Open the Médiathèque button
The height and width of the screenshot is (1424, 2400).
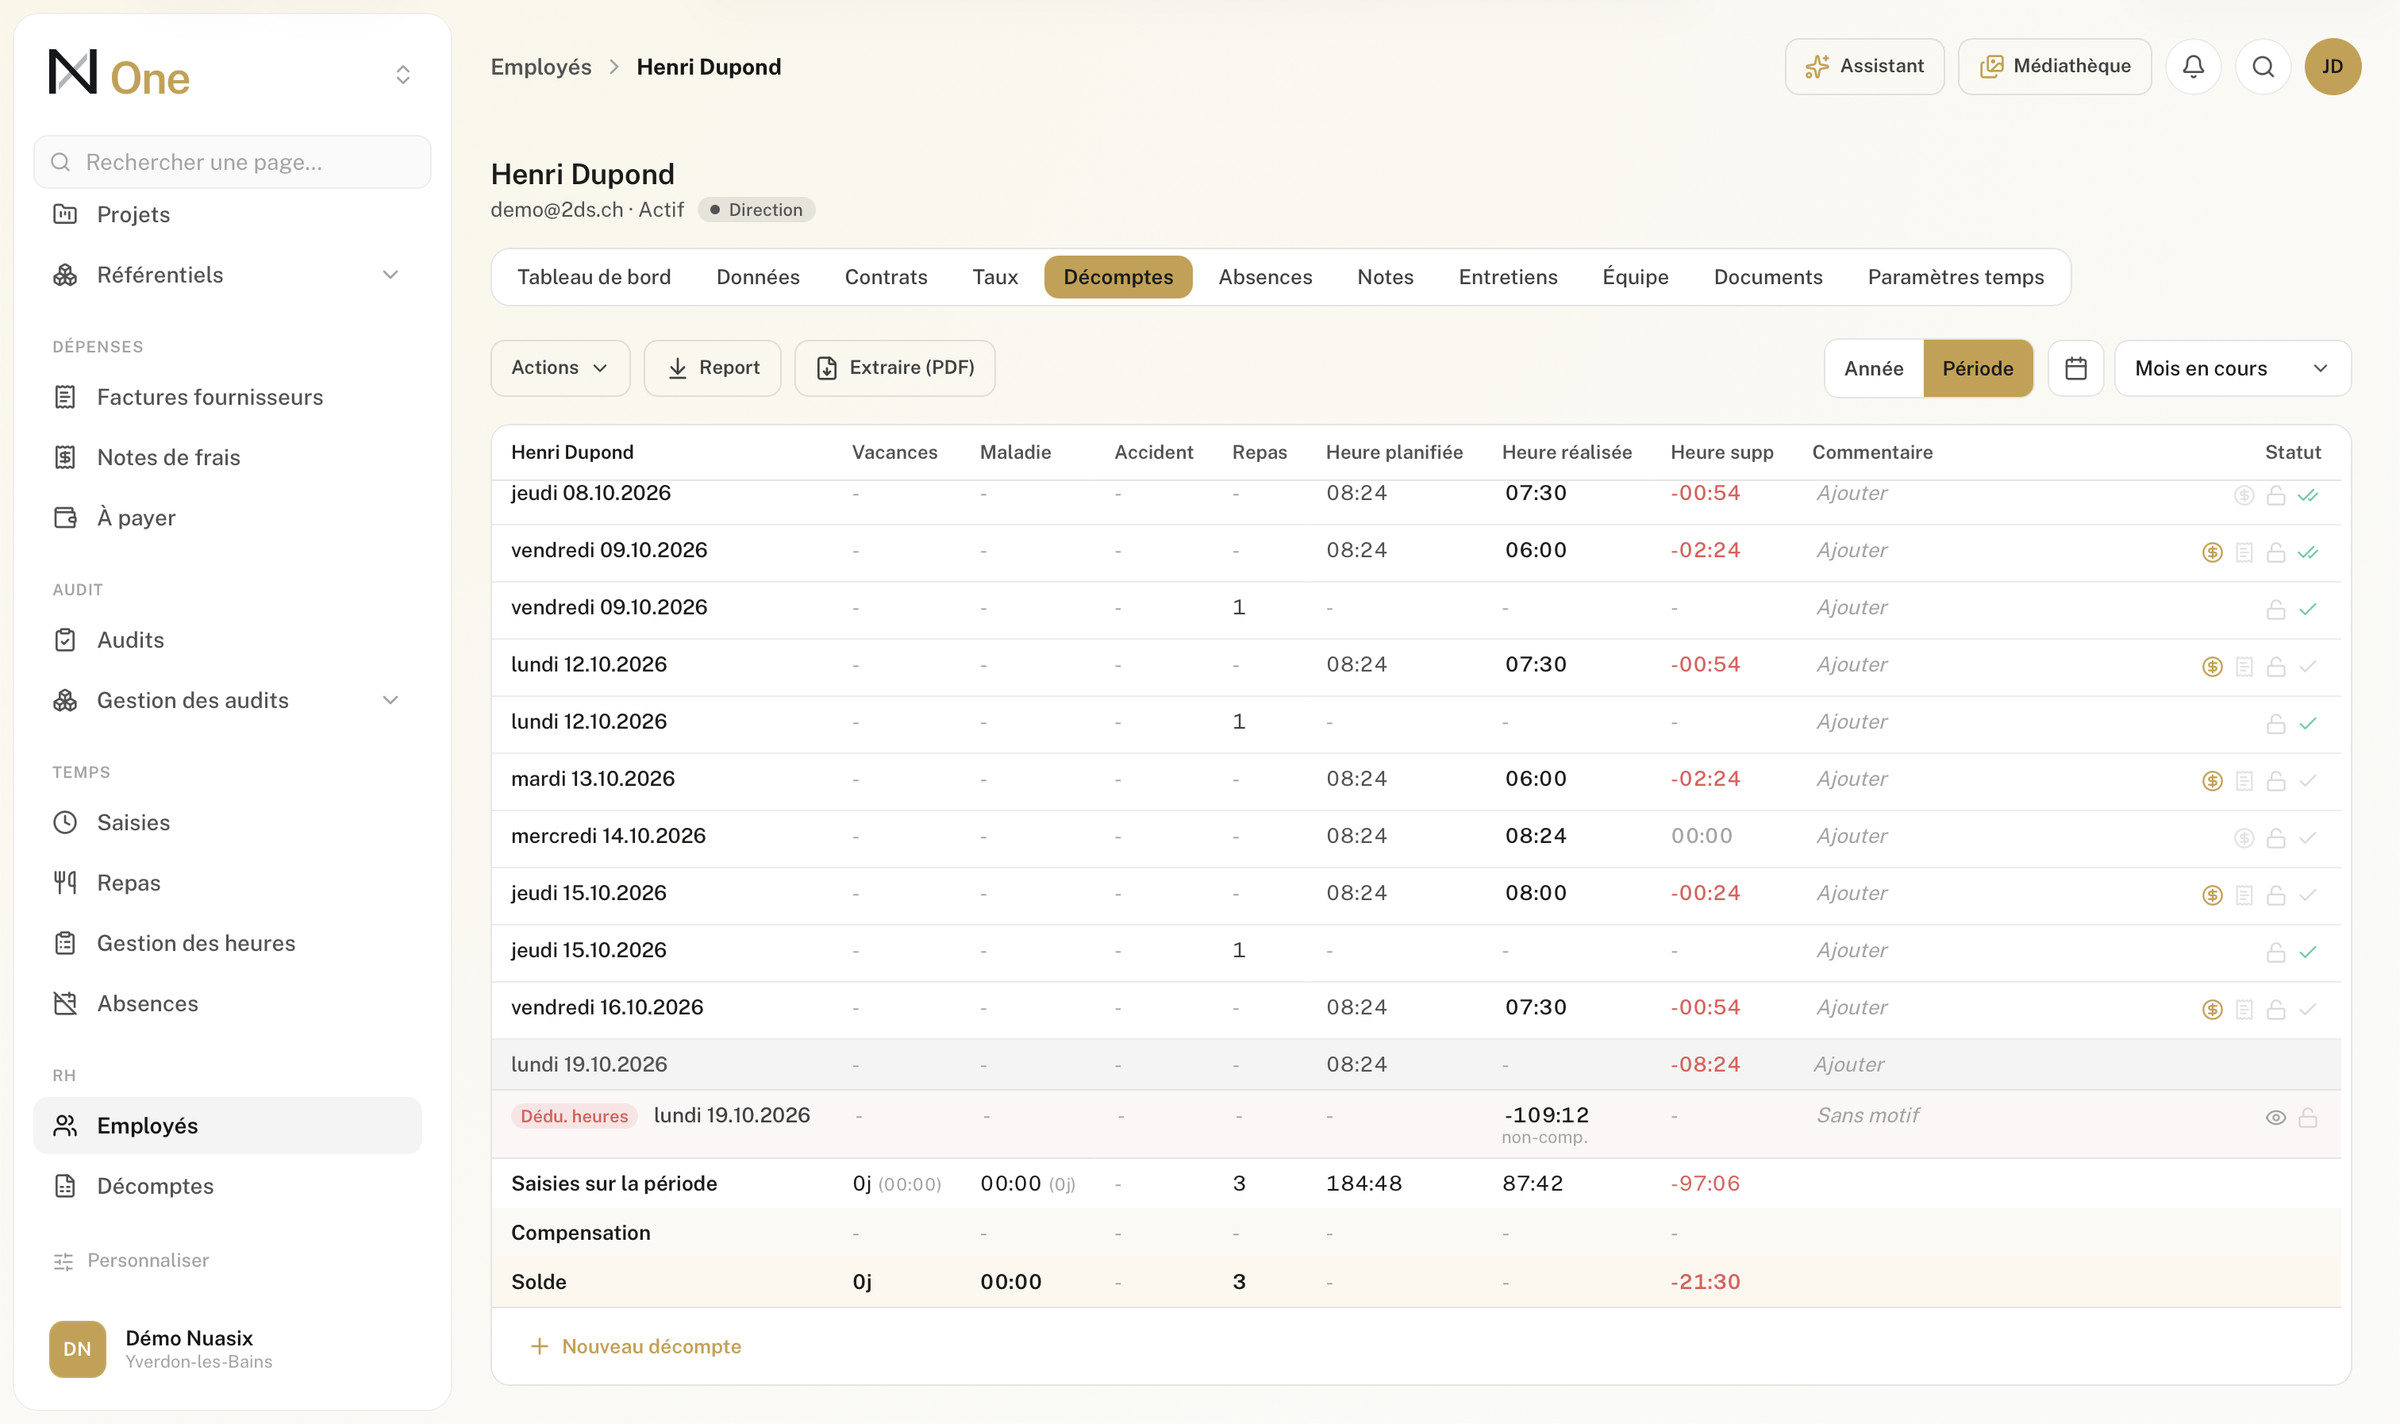(x=2055, y=67)
